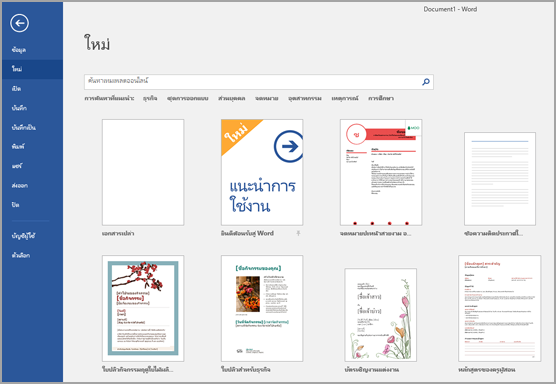Viewport: 556px width, 384px height.
Task: Search suggested category ชุดการออกแบบ (Design Sets)
Action: tap(188, 99)
